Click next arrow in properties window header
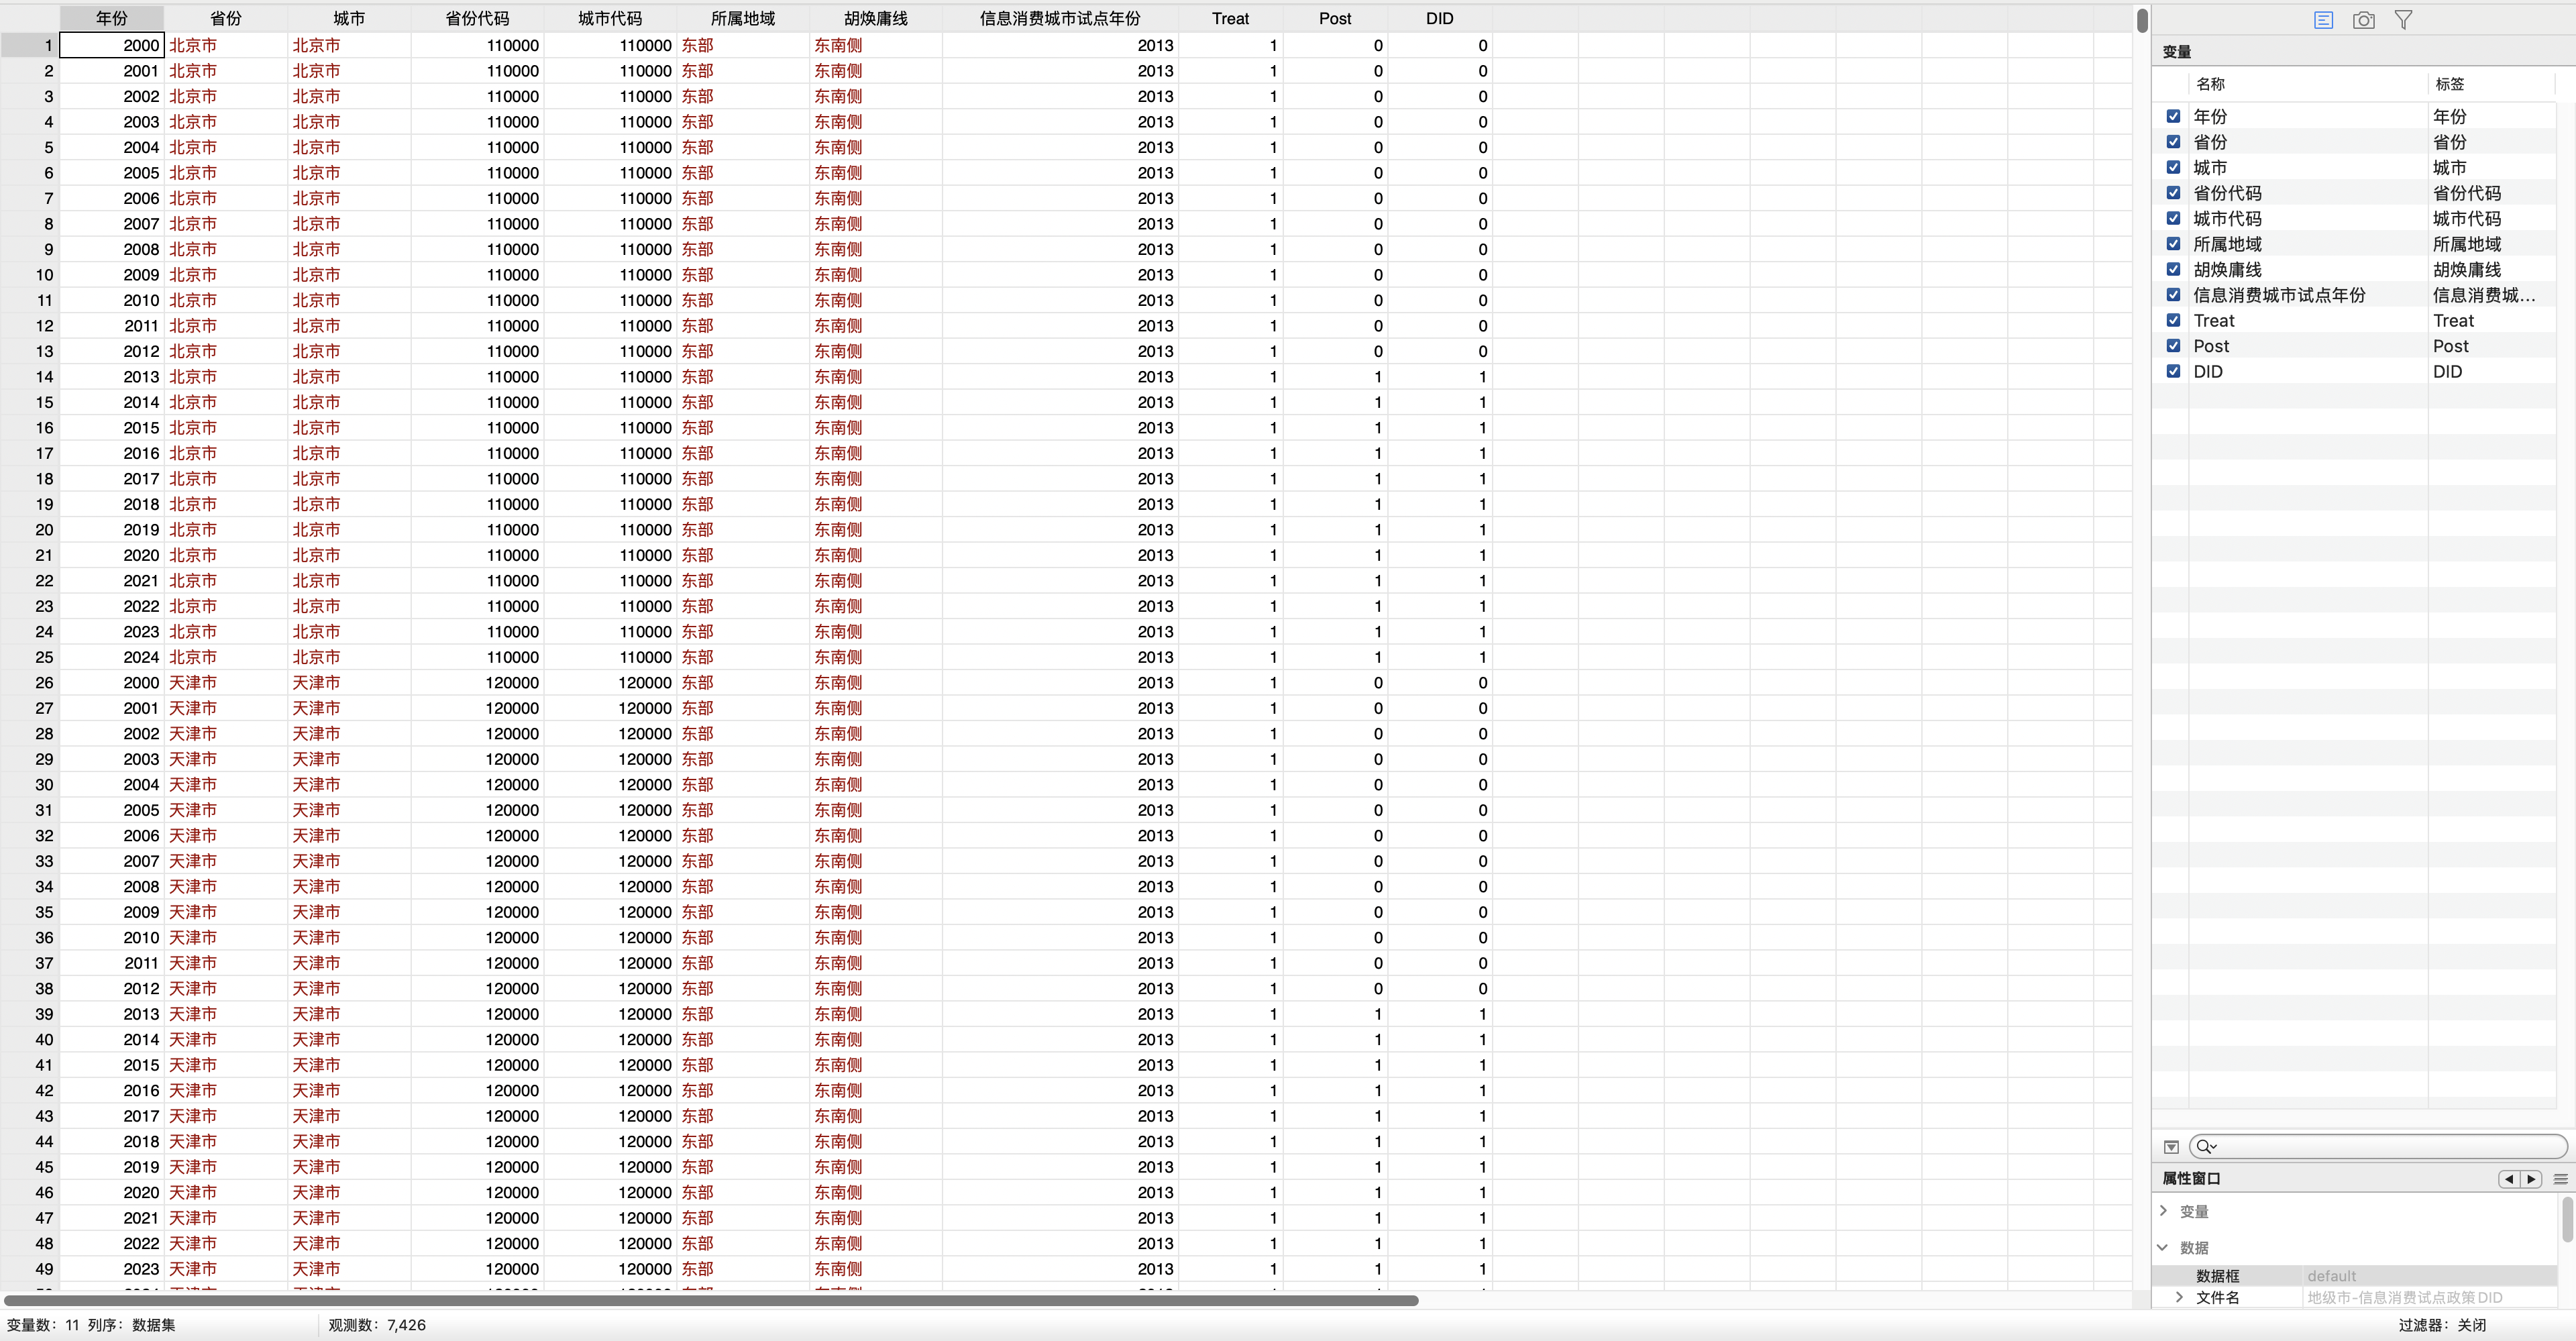Screen dimensions: 2576x1341 (x=2531, y=1179)
